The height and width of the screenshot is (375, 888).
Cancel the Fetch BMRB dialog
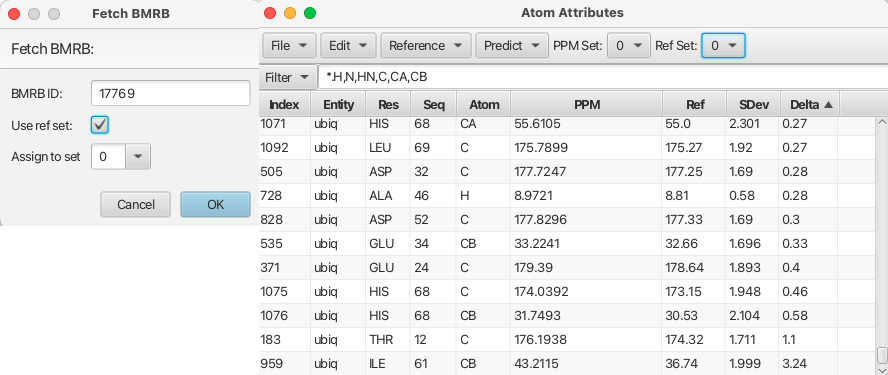[x=135, y=204]
